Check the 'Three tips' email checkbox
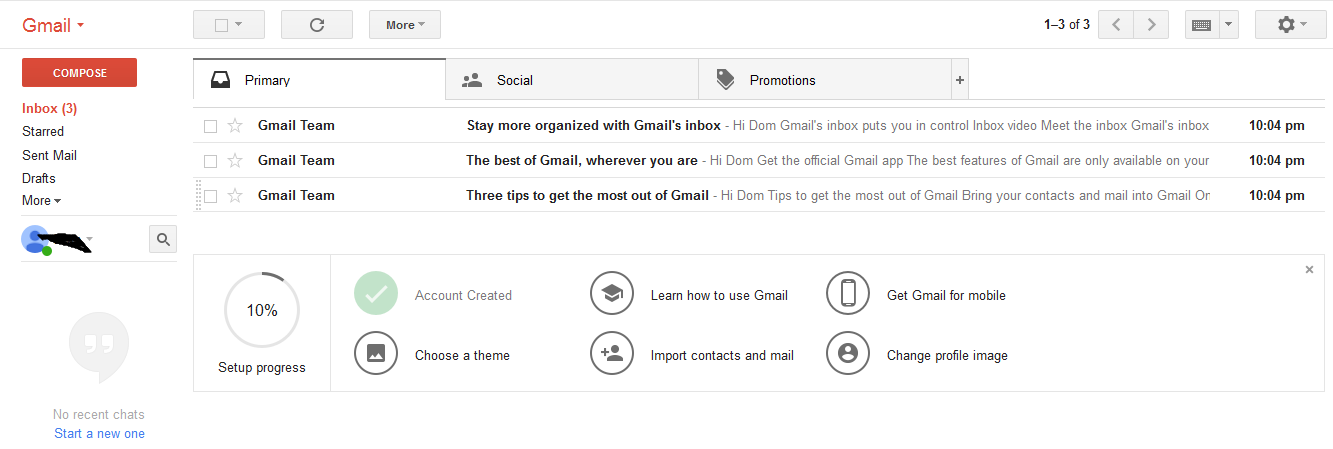Image resolution: width=1333 pixels, height=449 pixels. [210, 196]
